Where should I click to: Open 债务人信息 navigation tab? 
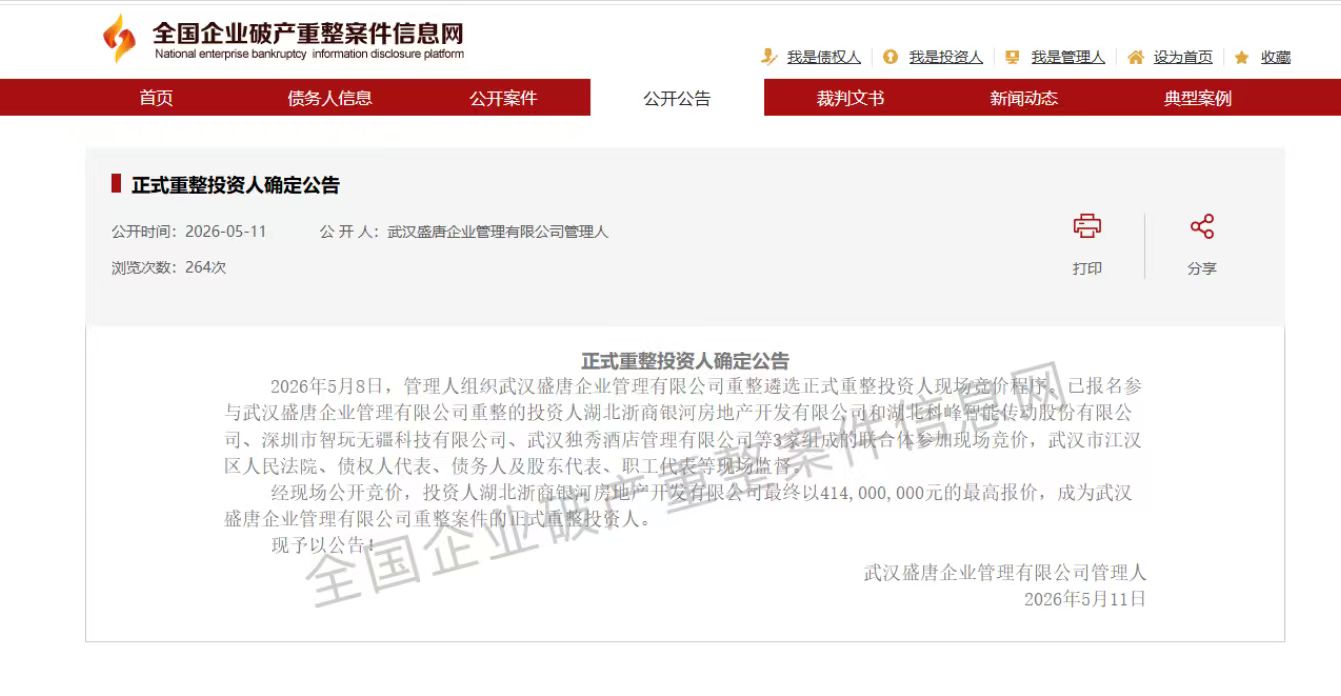coord(330,98)
